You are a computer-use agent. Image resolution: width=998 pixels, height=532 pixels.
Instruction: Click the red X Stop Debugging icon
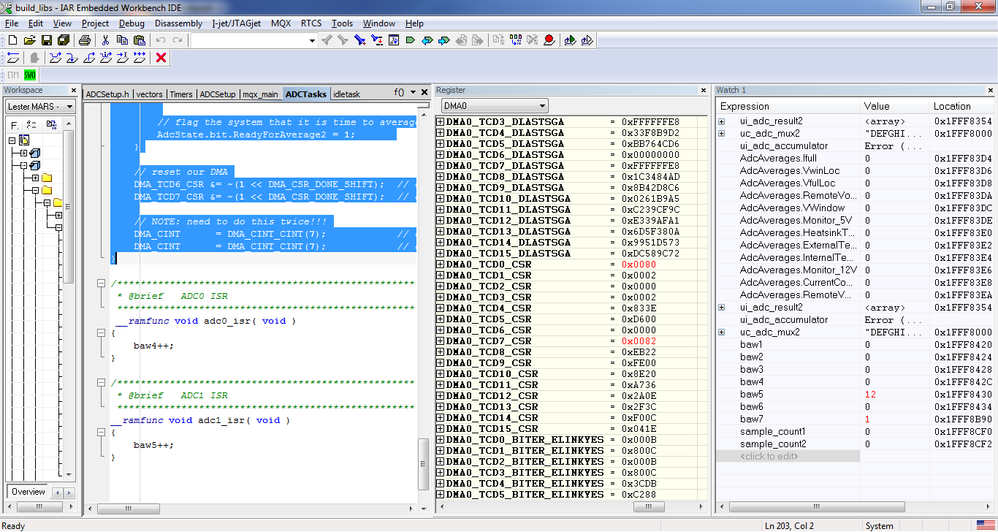click(161, 58)
